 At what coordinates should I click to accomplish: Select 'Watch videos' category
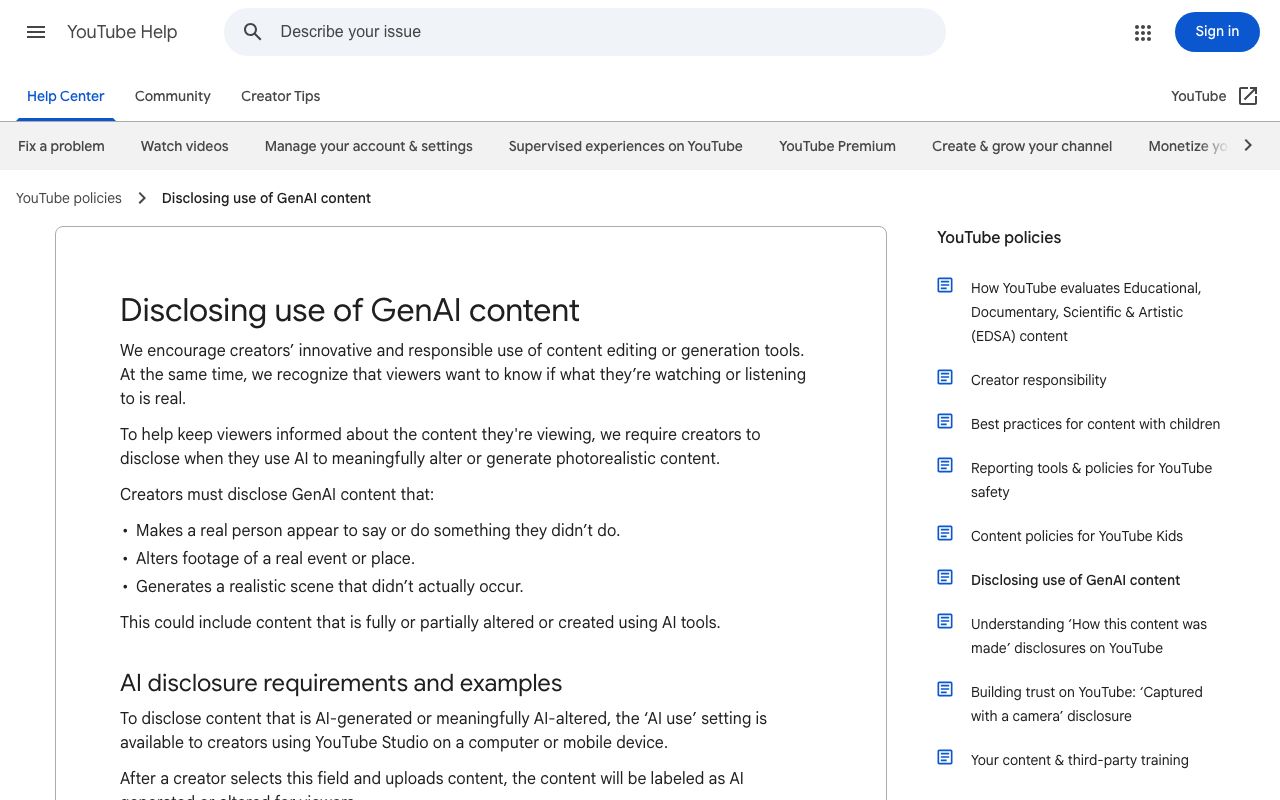click(185, 146)
